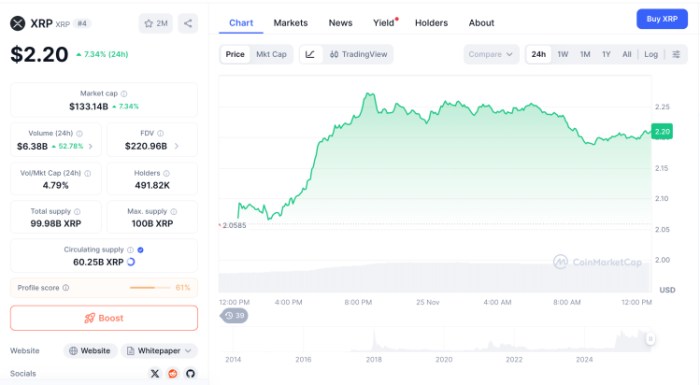Open the GitHub social link
This screenshot has height=385, width=700.
point(191,373)
